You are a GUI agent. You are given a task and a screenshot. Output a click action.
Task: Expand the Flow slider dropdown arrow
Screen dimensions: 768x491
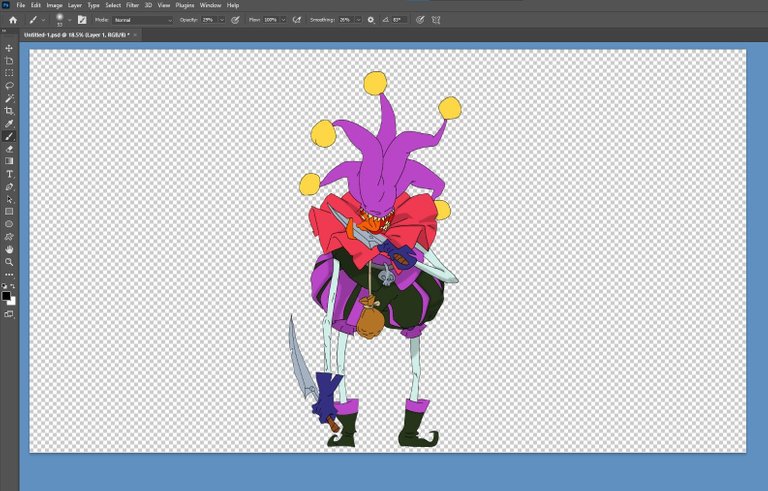(283, 20)
